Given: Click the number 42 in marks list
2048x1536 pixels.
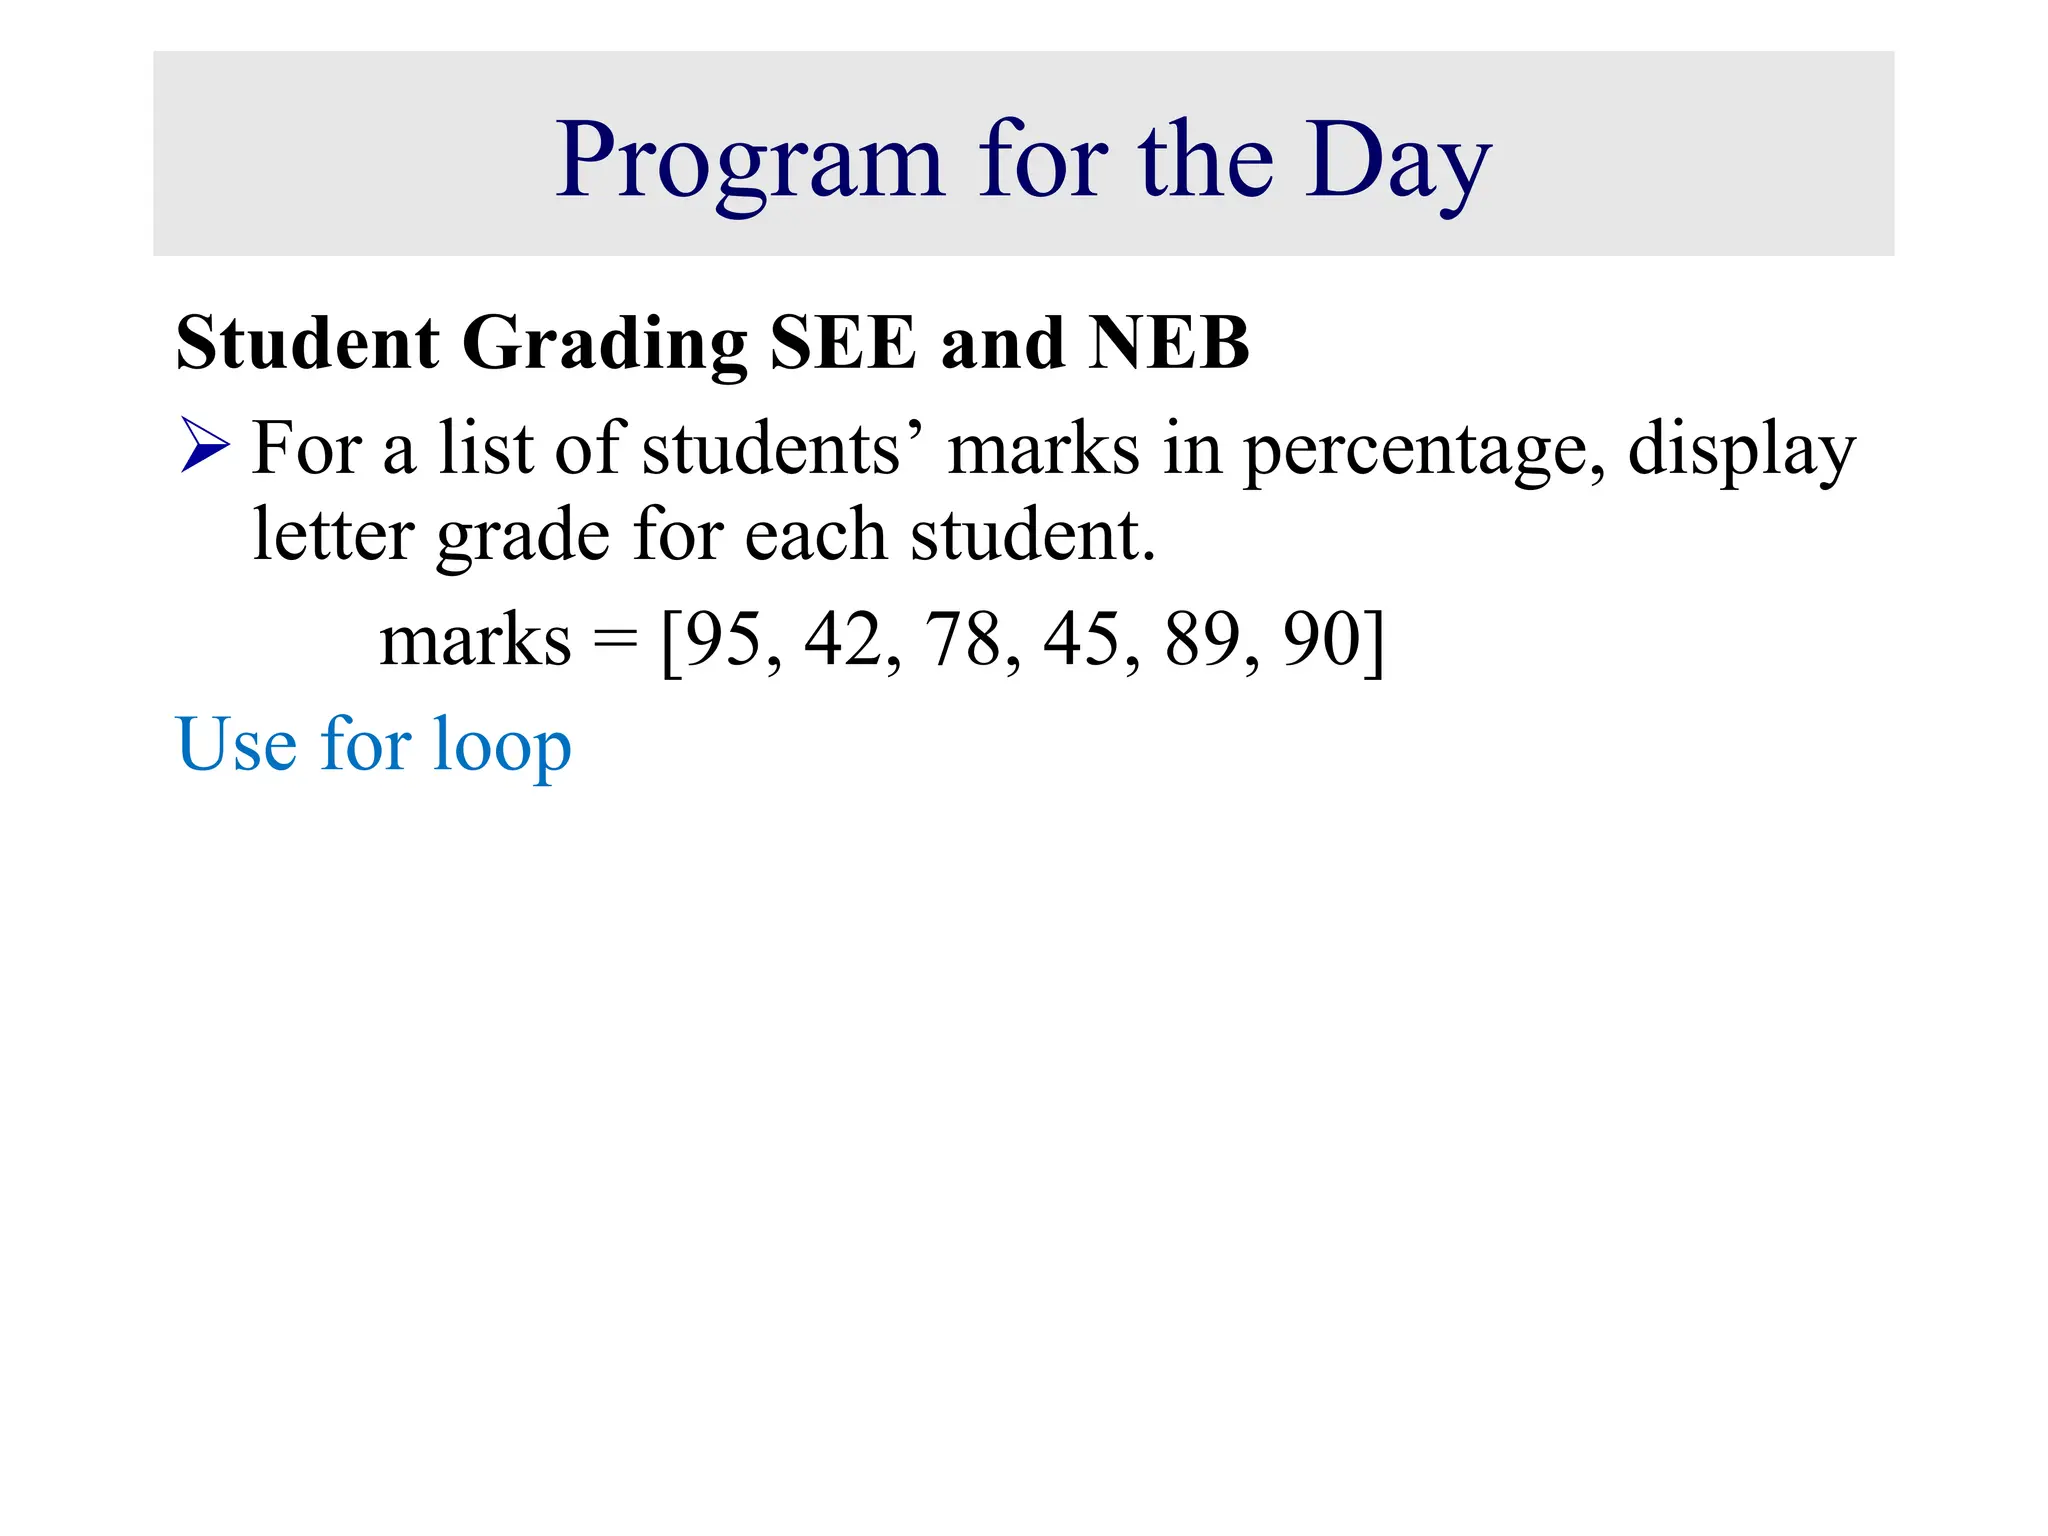Looking at the screenshot, I should point(842,639).
